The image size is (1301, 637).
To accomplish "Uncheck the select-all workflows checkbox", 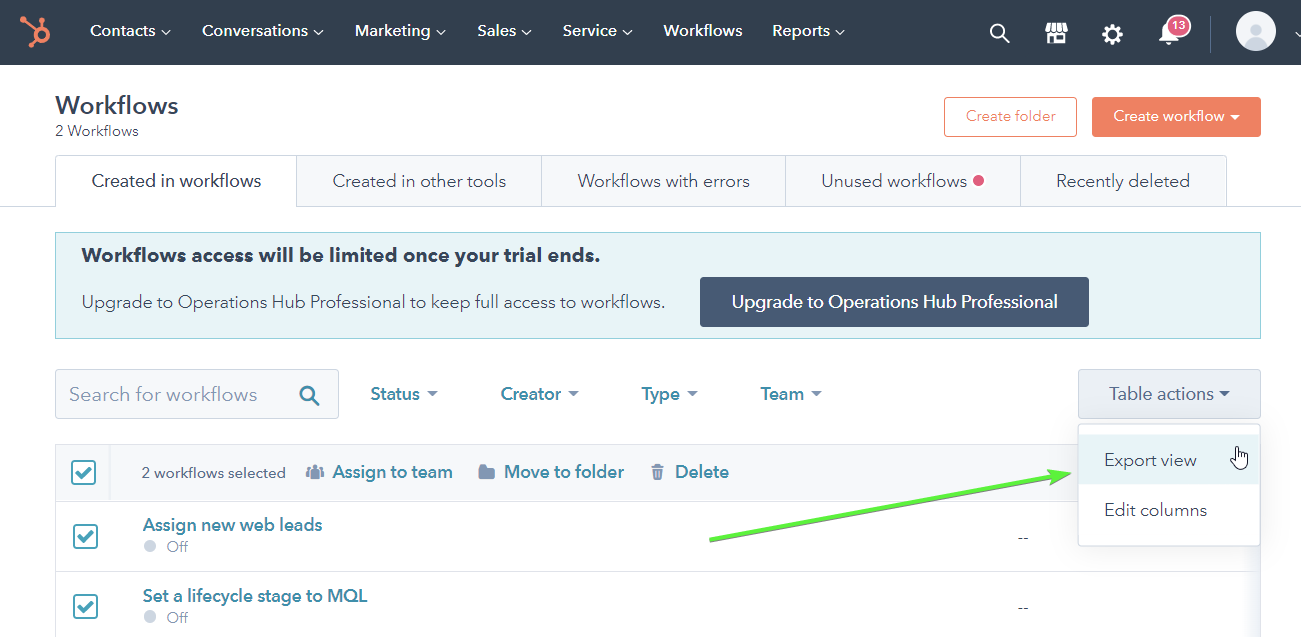I will coord(85,471).
